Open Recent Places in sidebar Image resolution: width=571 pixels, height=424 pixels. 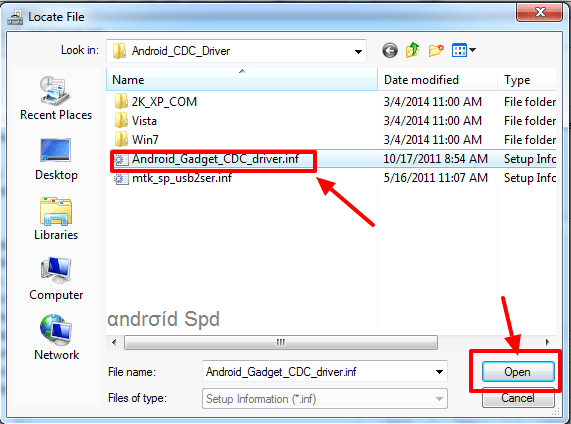56,98
